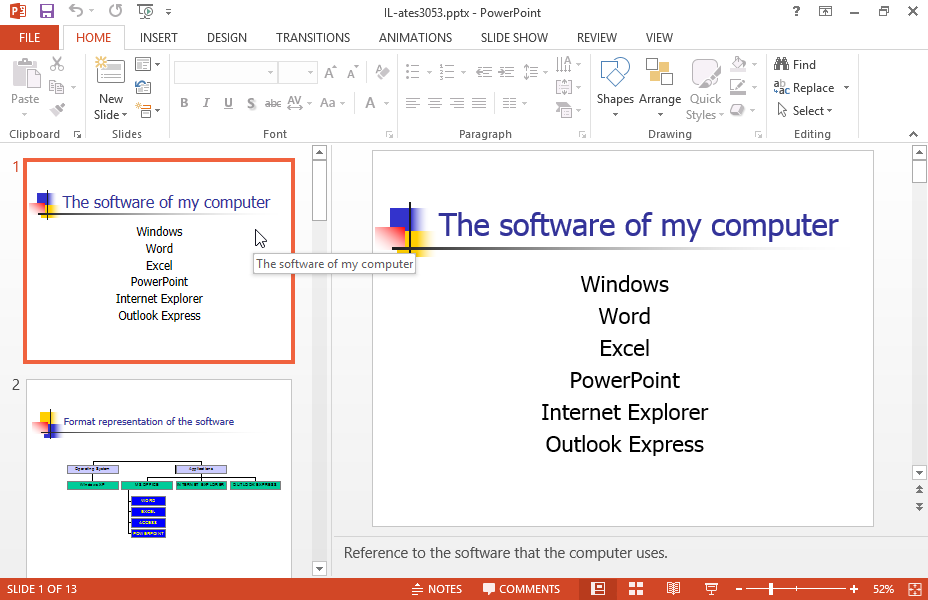Toggle Justify alignment button
Screen dimensions: 928x600
pos(479,103)
